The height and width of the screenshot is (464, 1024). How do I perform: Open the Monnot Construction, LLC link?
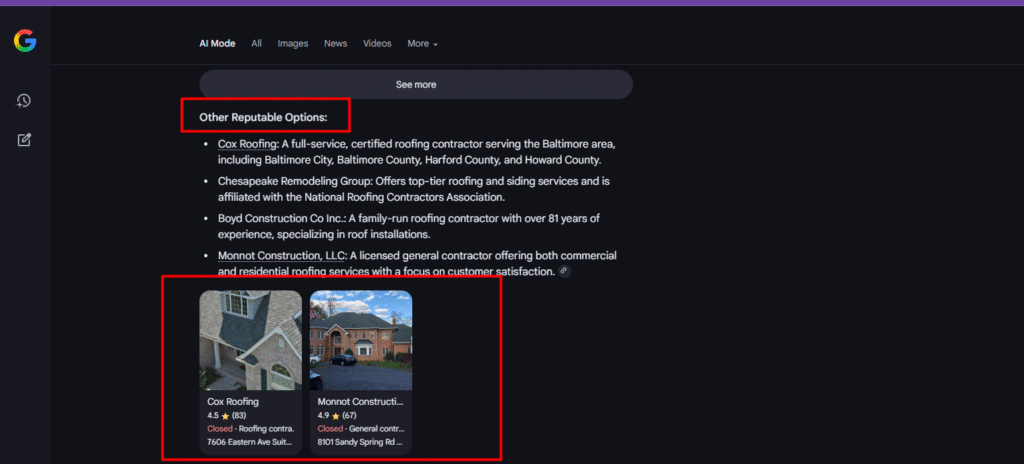pyautogui.click(x=281, y=256)
